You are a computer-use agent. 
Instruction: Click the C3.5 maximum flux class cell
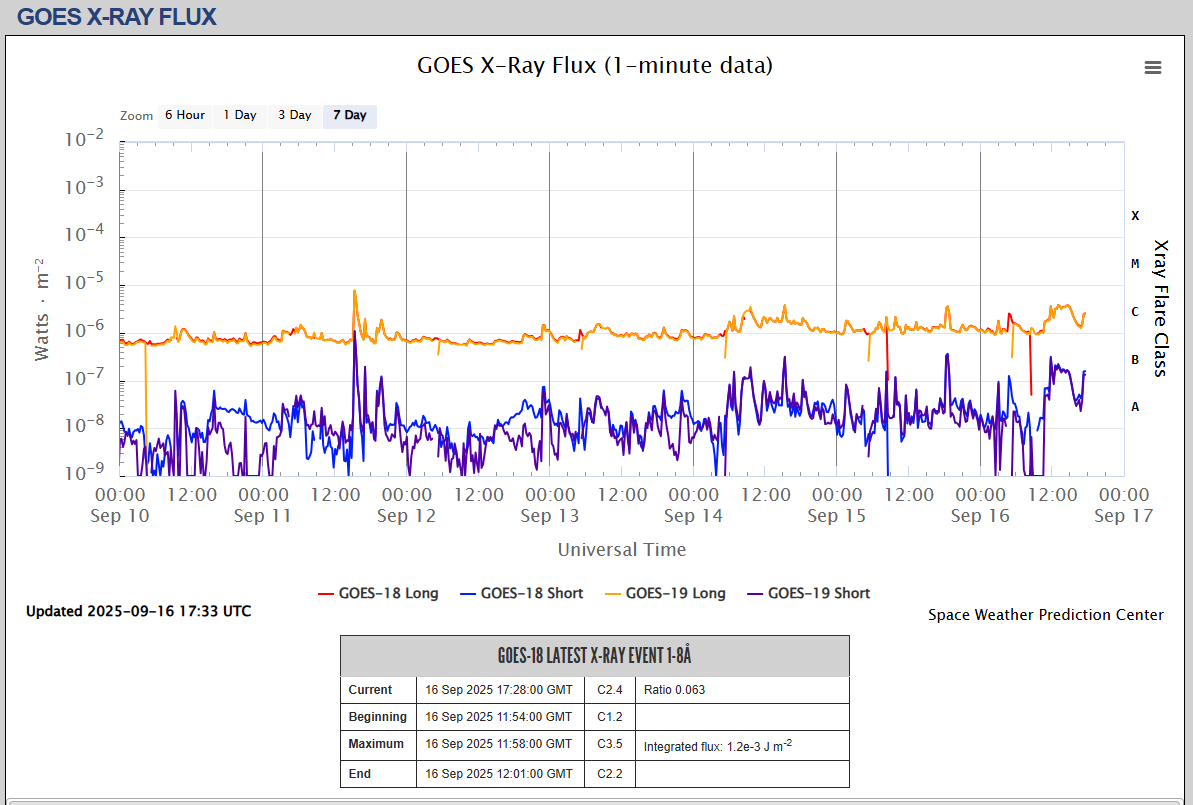tap(609, 744)
